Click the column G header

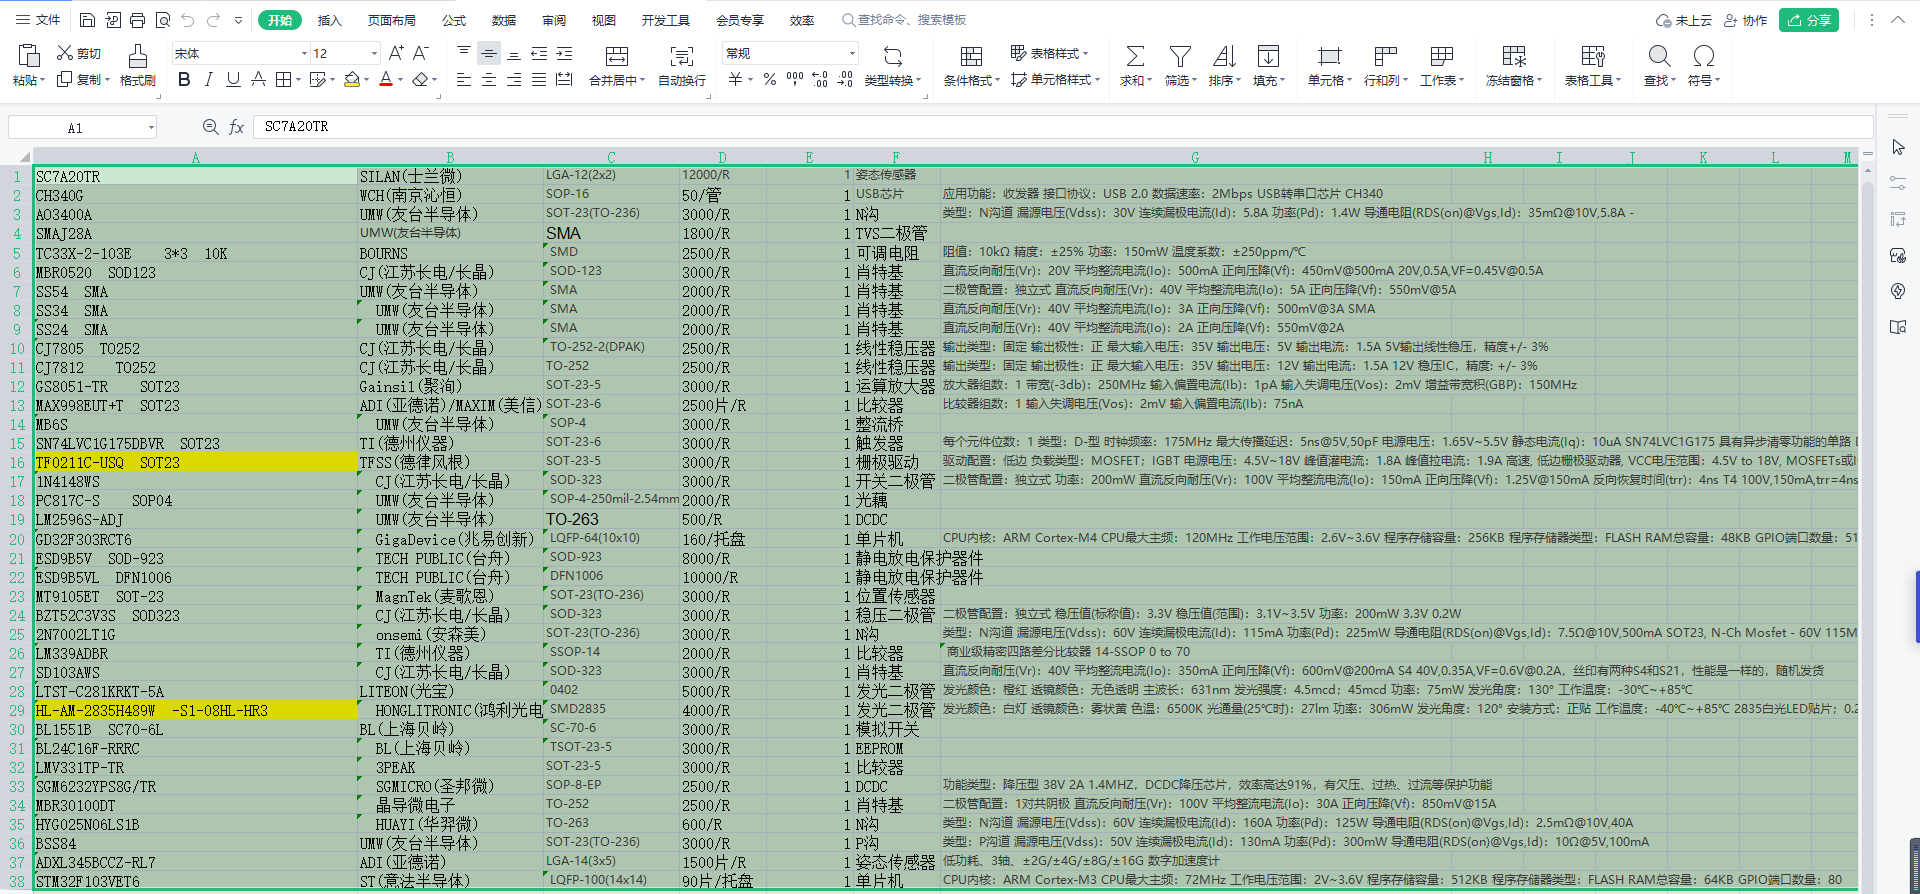click(x=1195, y=157)
